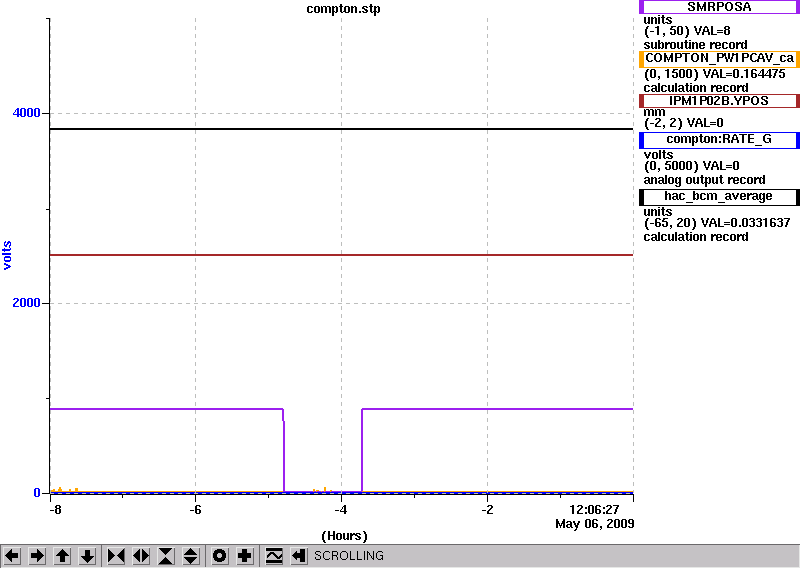The width and height of the screenshot is (800, 568).
Task: Click the compton.stp graph title
Action: (x=343, y=9)
